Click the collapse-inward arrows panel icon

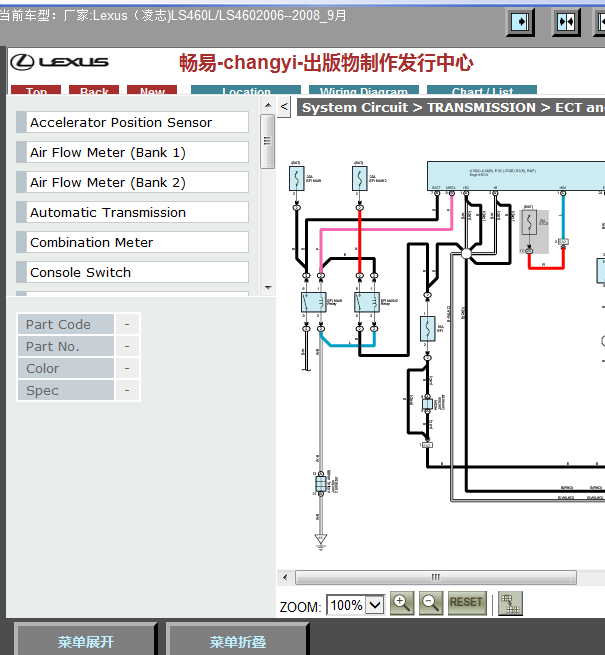click(x=566, y=22)
